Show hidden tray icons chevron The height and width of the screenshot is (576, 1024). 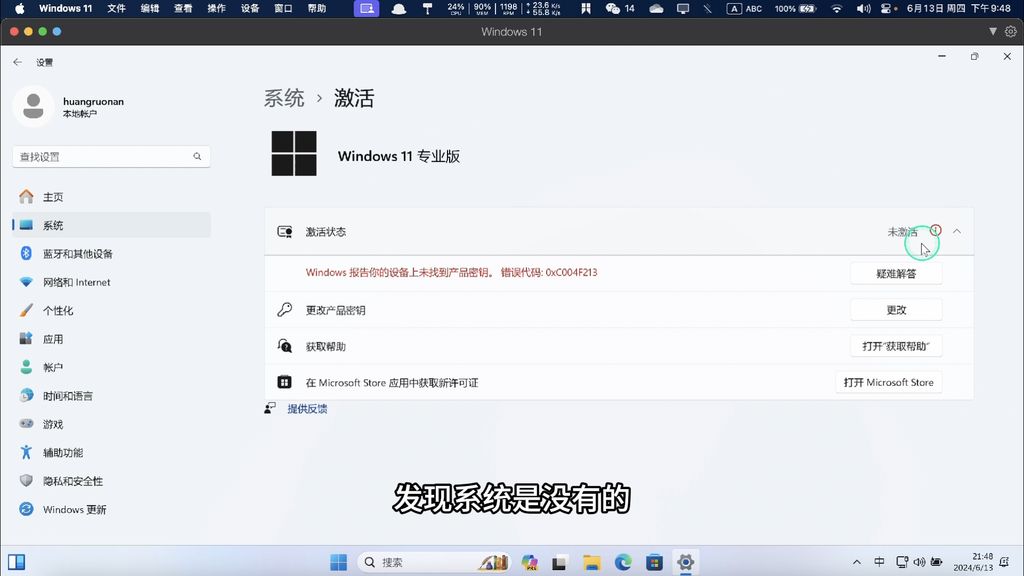(x=857, y=562)
